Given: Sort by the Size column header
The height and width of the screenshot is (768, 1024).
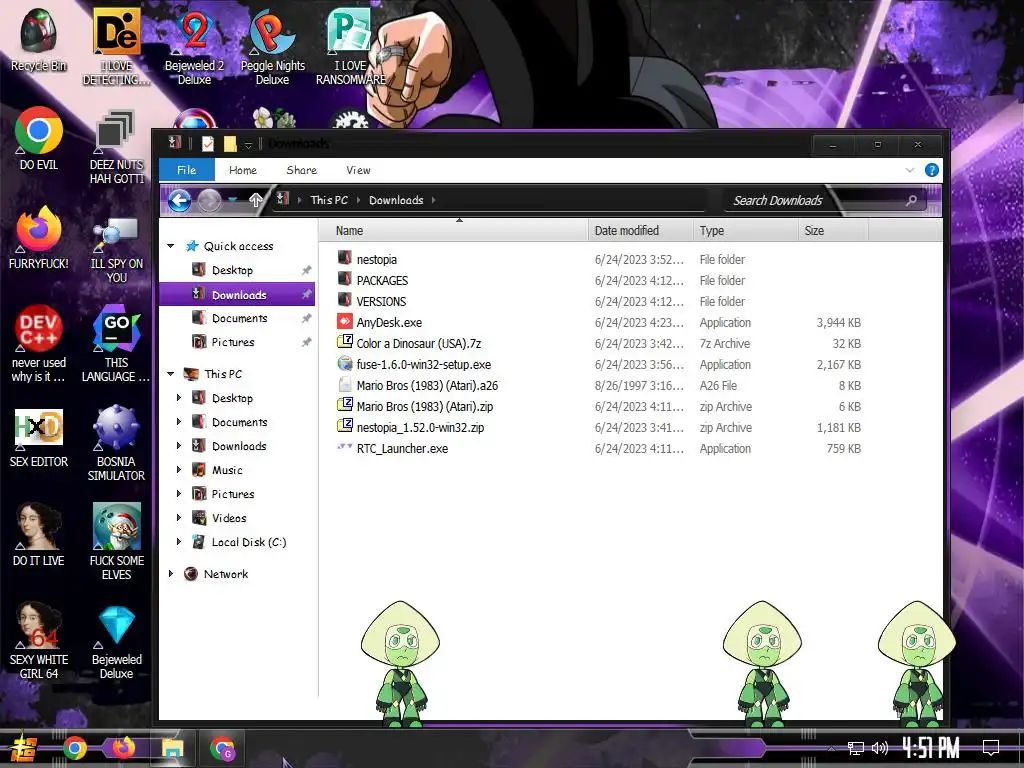Looking at the screenshot, I should 833,231.
